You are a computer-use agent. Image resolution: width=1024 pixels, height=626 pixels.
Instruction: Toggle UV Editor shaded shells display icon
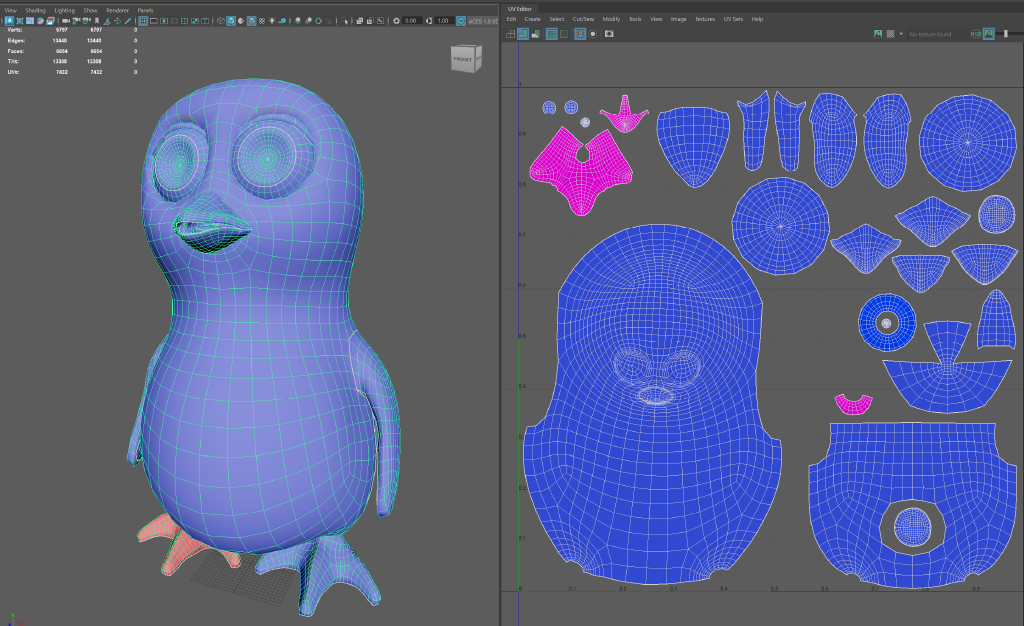tap(523, 33)
